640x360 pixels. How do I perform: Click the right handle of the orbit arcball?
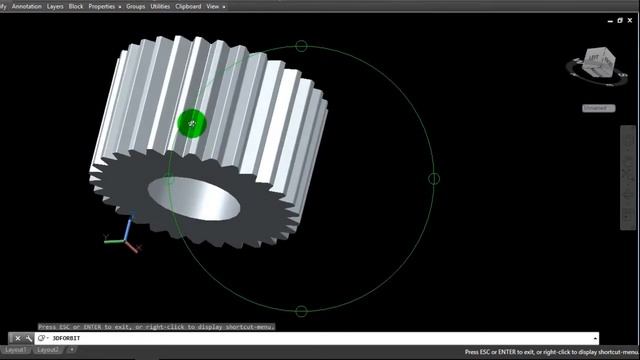coord(434,178)
